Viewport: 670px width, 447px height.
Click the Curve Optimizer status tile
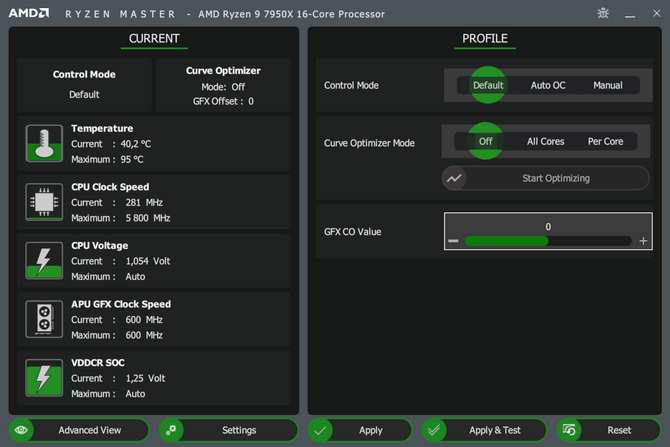tap(223, 85)
